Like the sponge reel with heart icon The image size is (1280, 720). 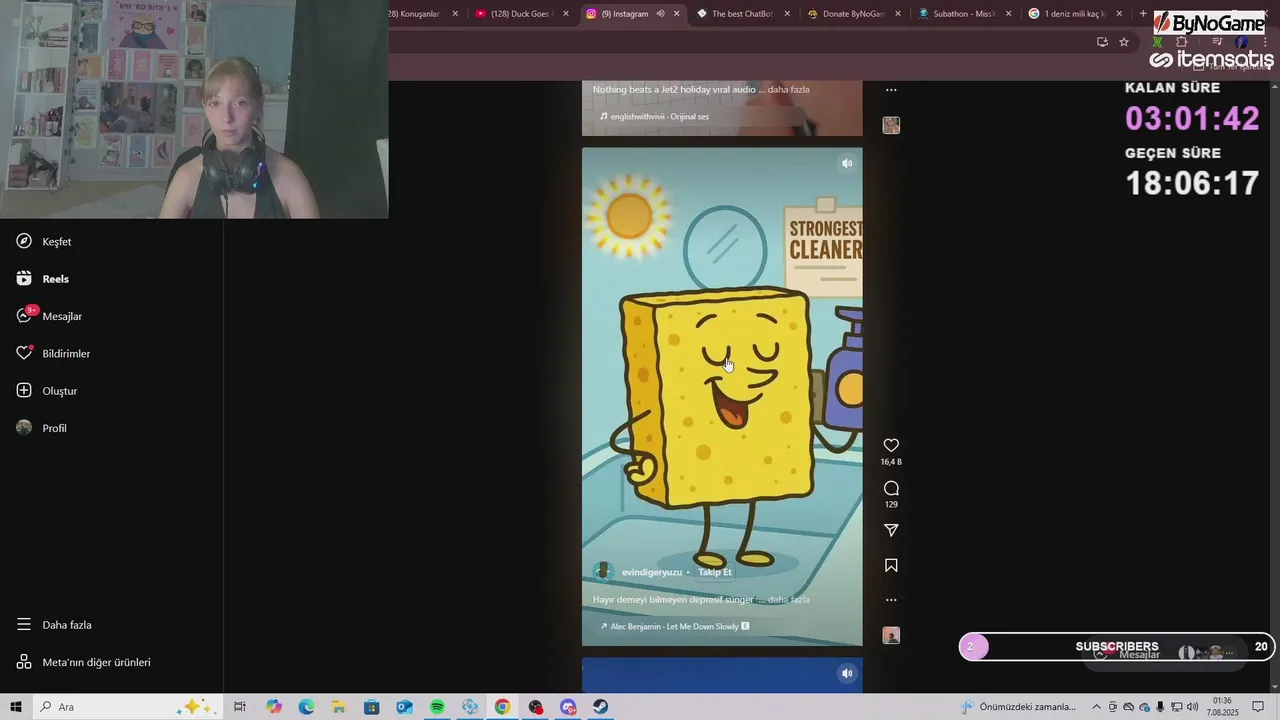891,445
